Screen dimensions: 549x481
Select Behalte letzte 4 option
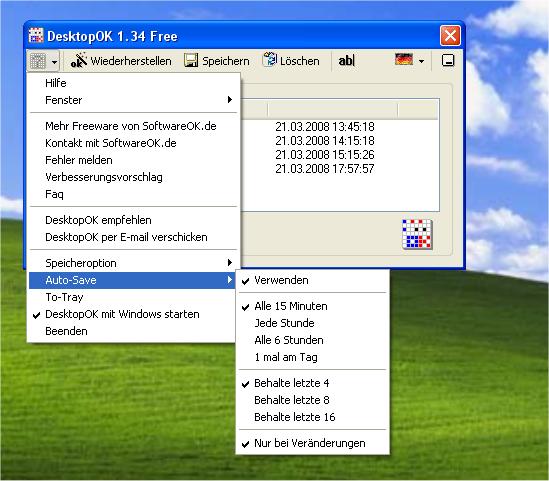312,383
